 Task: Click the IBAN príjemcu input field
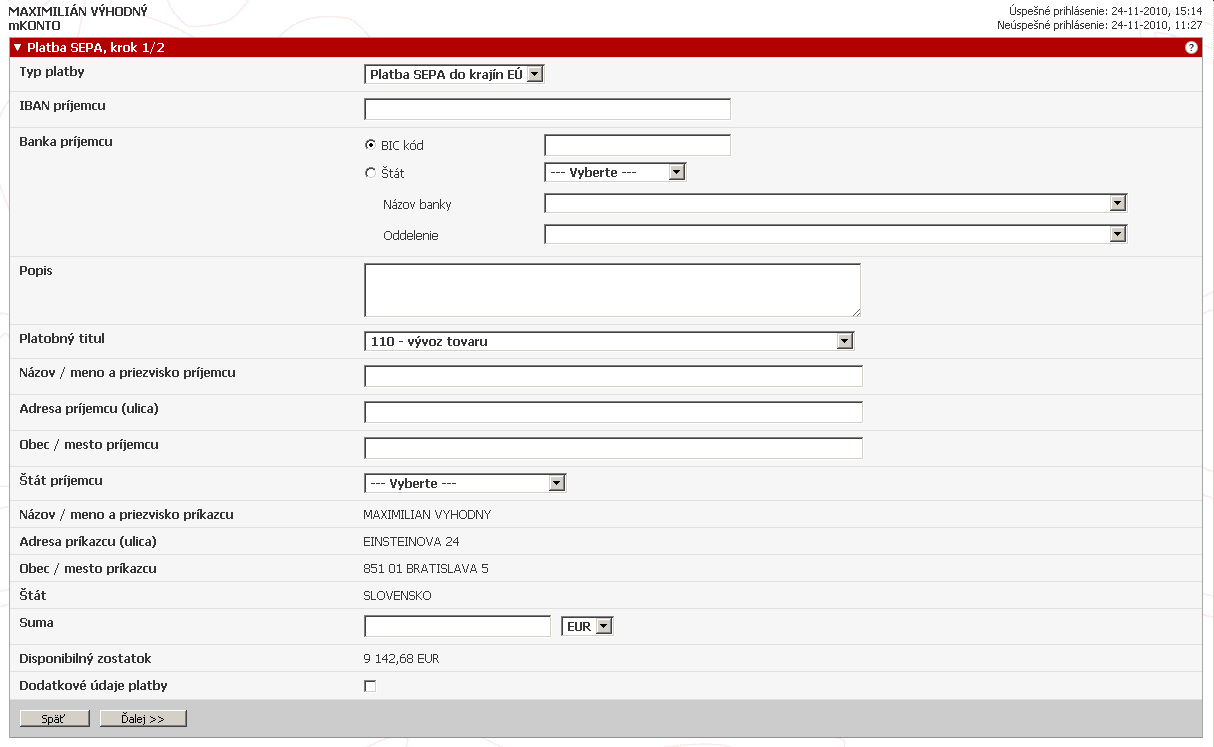547,109
